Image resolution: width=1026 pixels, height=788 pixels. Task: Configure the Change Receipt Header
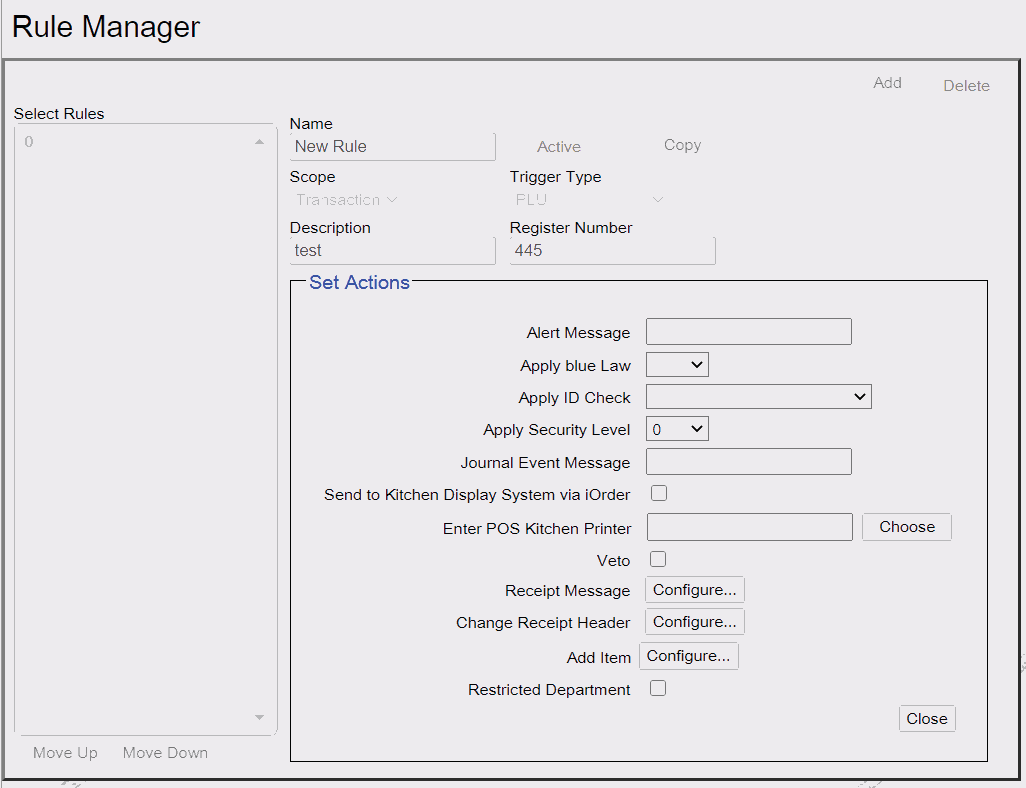[694, 622]
